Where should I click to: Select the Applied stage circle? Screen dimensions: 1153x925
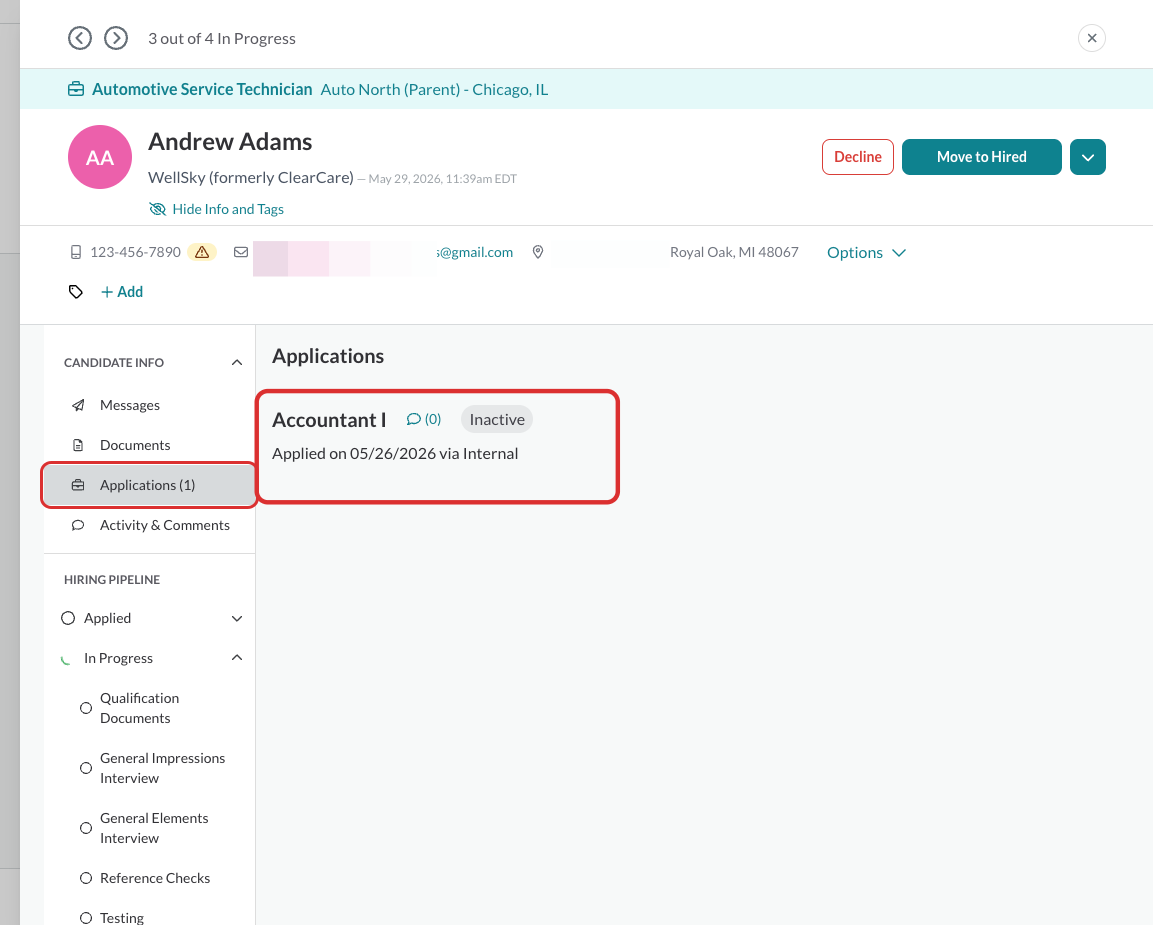point(68,618)
